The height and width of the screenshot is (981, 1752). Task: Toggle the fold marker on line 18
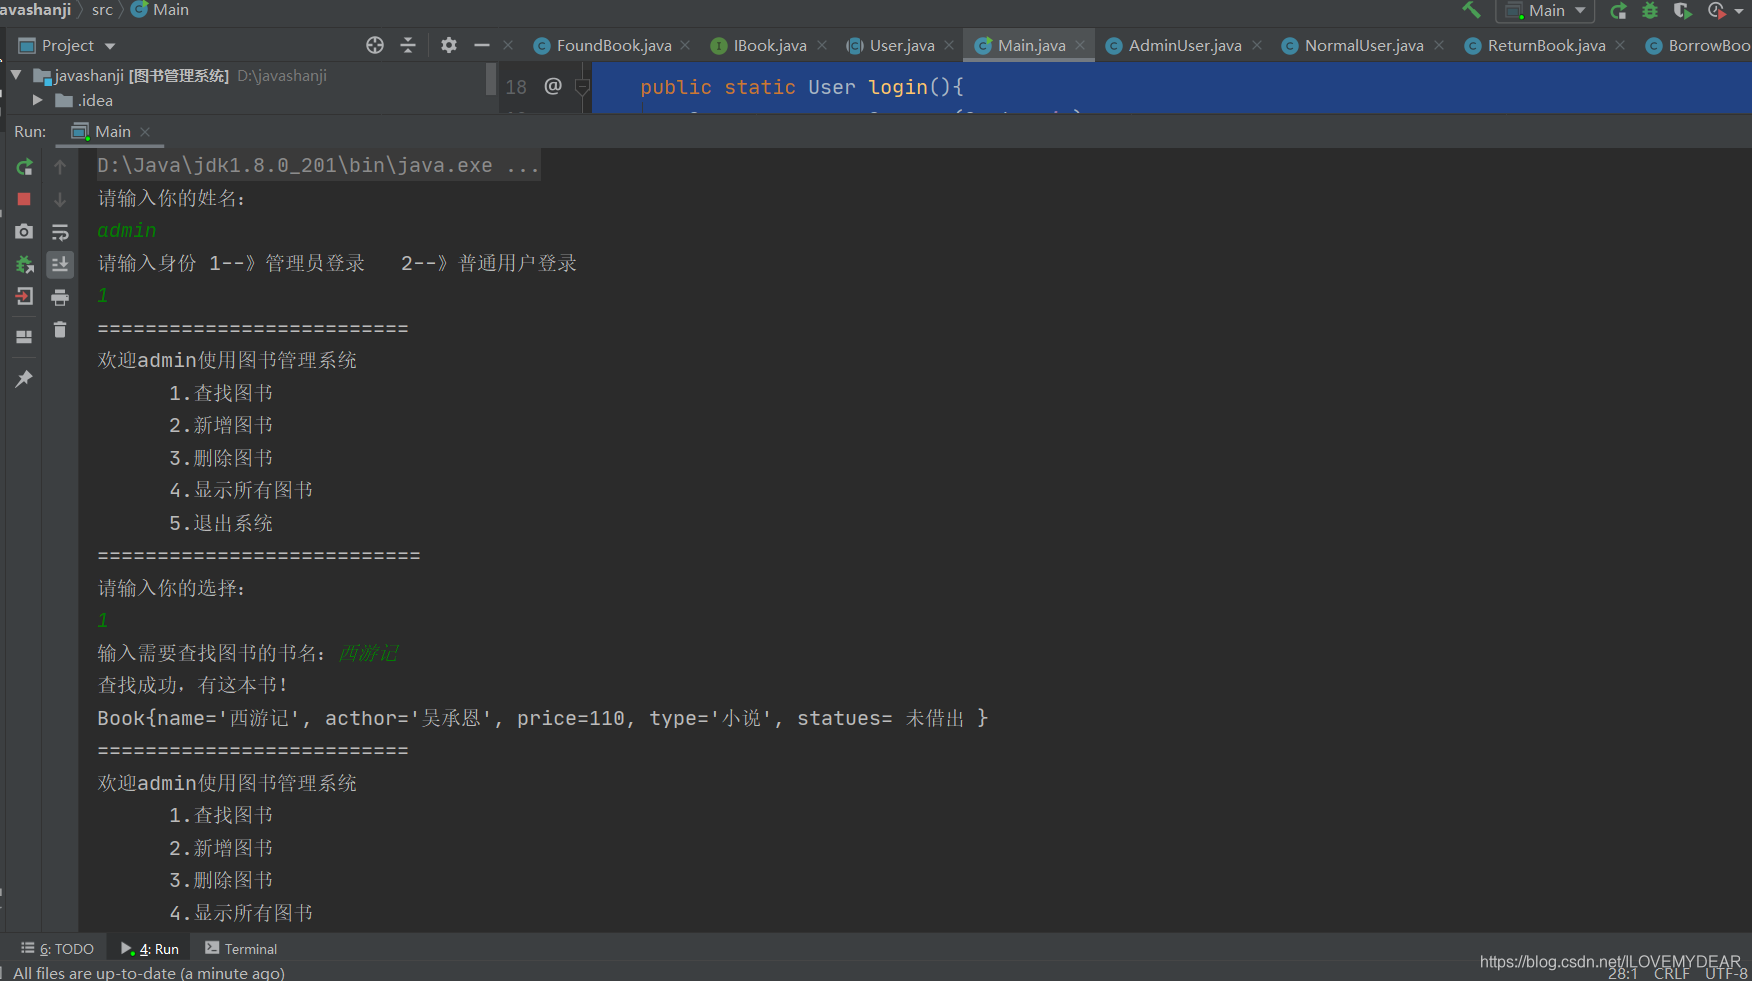click(x=582, y=88)
